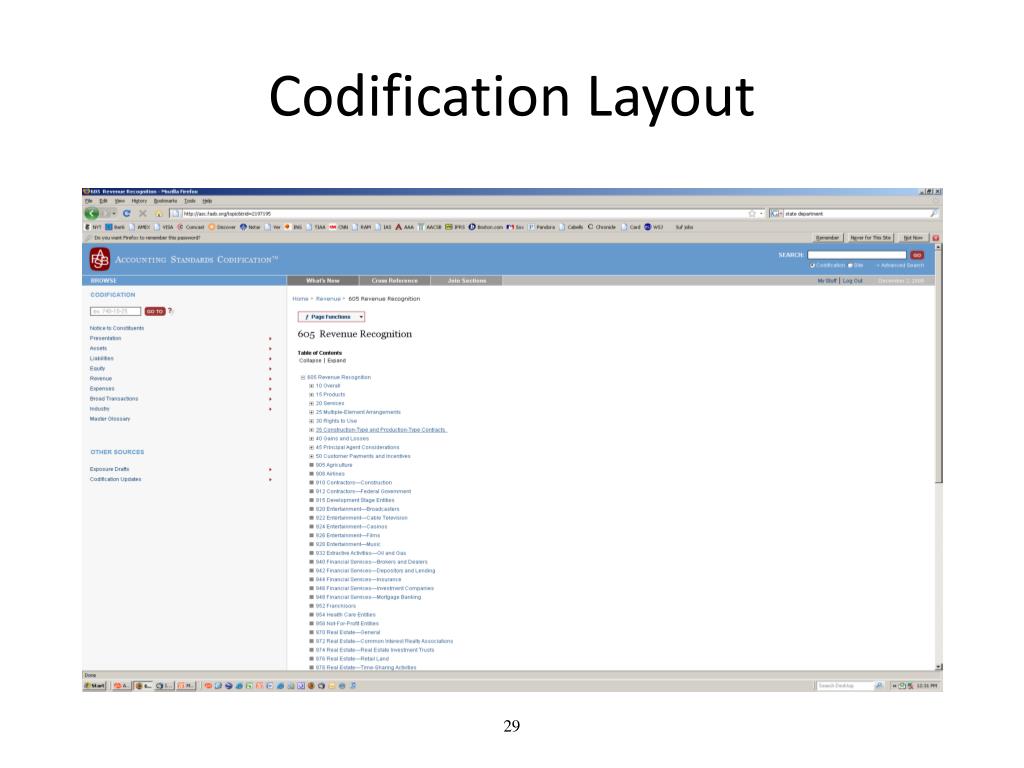This screenshot has width=1024, height=768.
Task: Click the Search Desktop magnifier in taskbar
Action: click(x=879, y=686)
